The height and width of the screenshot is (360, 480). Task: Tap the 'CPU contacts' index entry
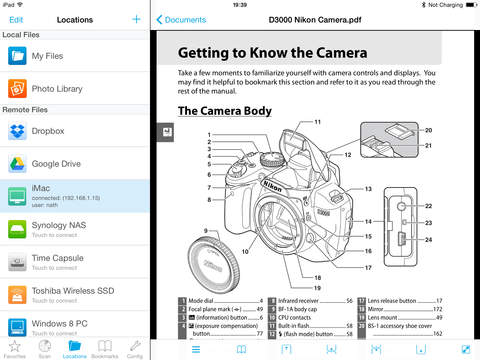tap(295, 317)
